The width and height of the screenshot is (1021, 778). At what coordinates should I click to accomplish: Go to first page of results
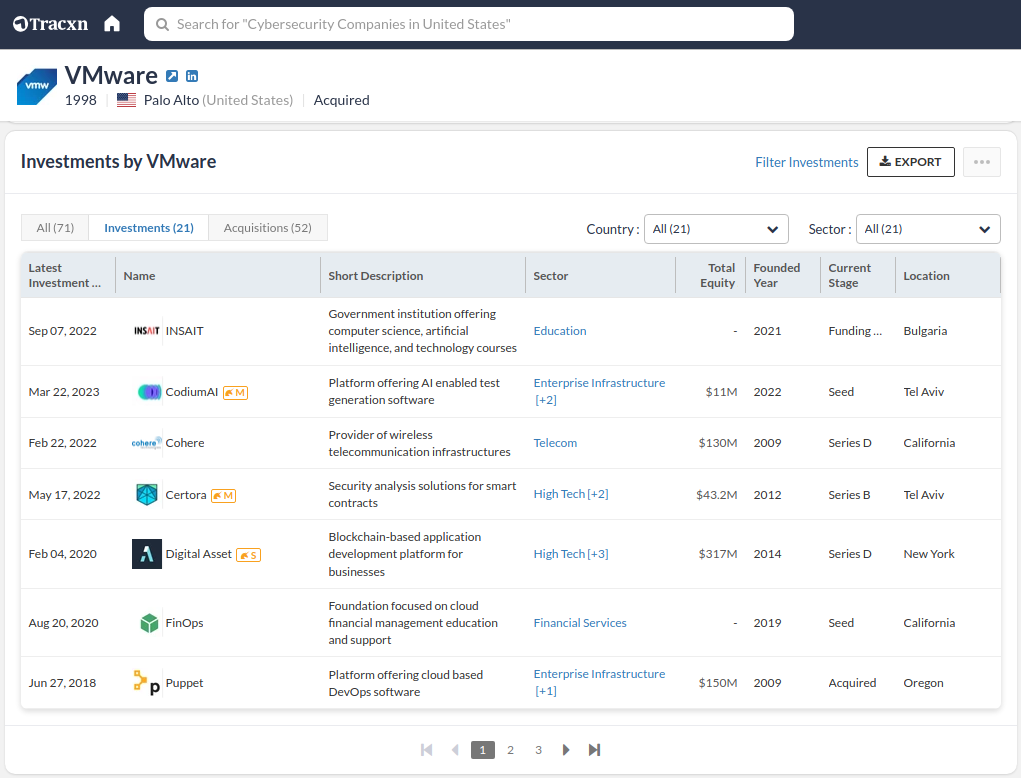click(427, 750)
